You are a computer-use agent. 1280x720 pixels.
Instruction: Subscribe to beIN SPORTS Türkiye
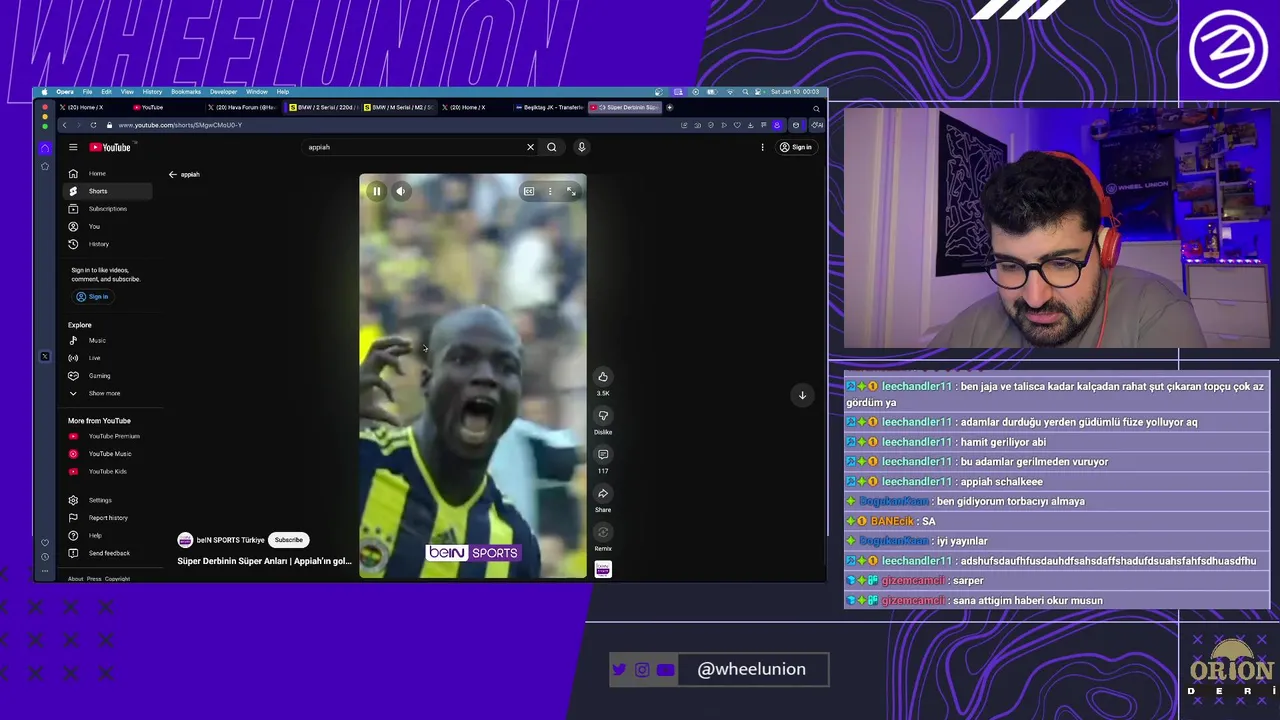(288, 540)
